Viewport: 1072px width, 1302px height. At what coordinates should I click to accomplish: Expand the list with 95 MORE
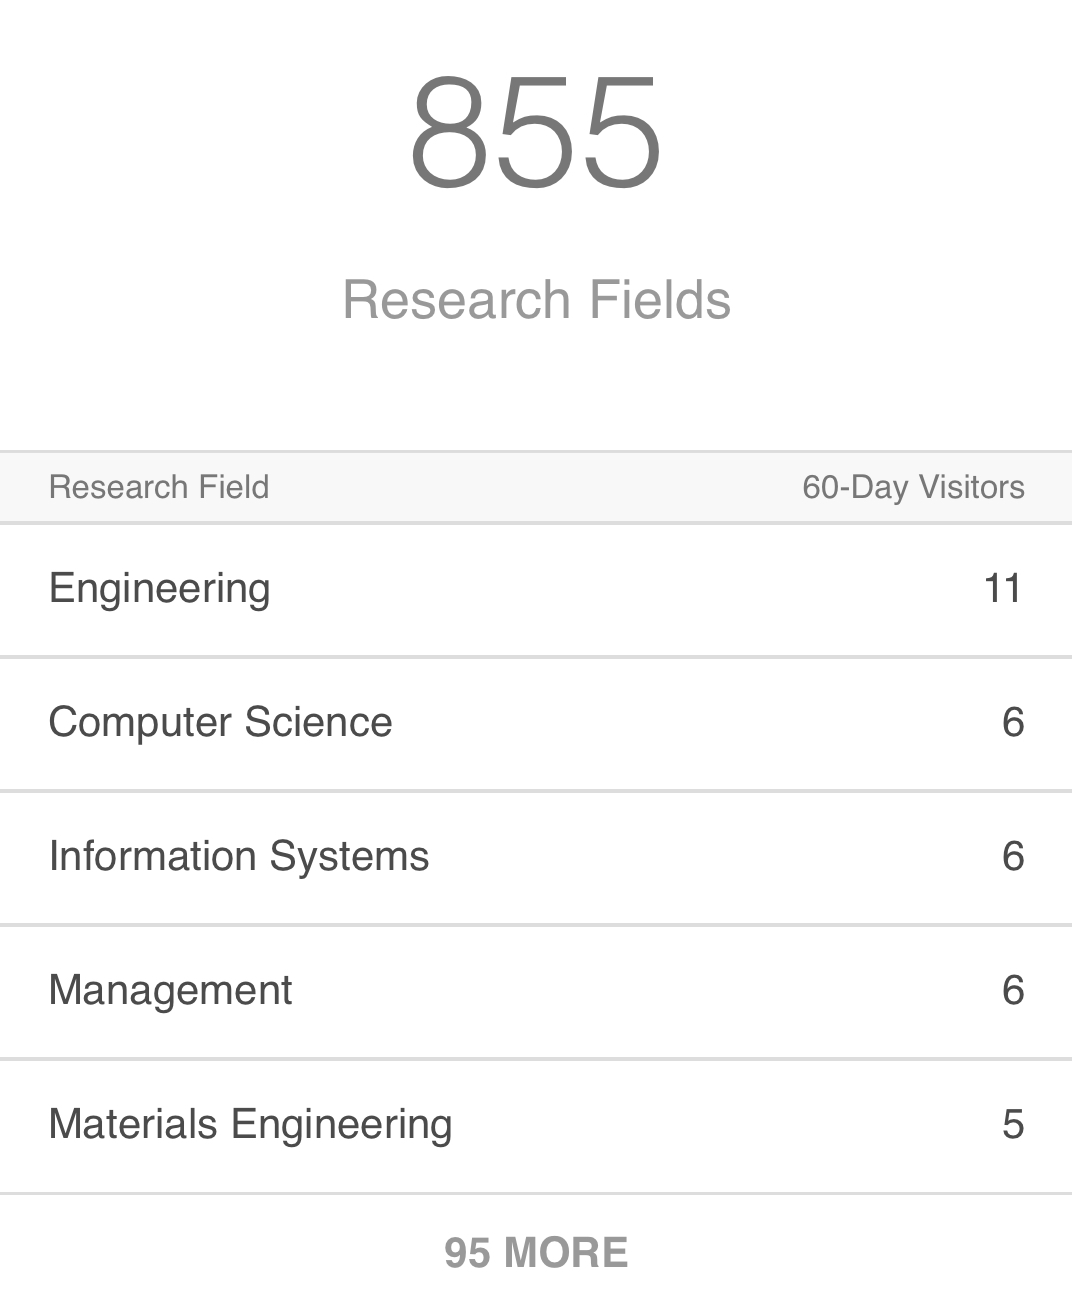[x=536, y=1252]
